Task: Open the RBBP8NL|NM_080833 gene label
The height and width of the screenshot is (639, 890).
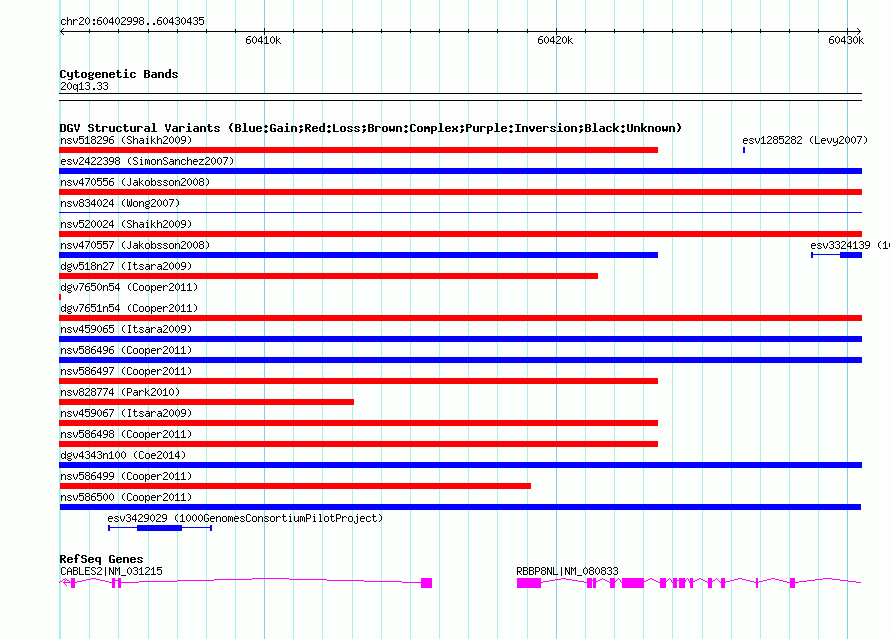Action: tap(567, 571)
